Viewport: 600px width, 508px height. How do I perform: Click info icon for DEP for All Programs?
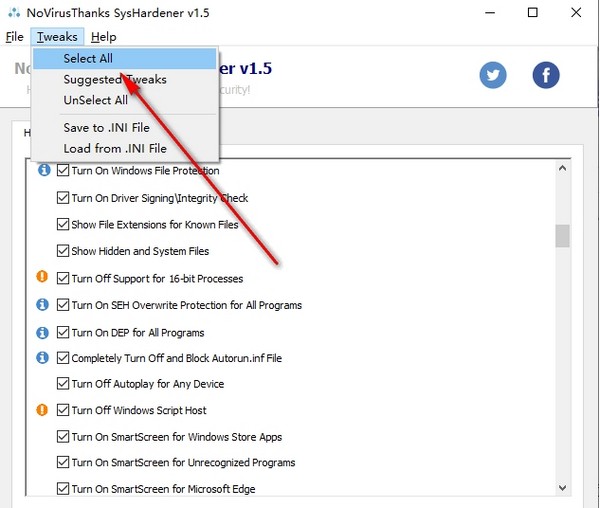point(42,332)
